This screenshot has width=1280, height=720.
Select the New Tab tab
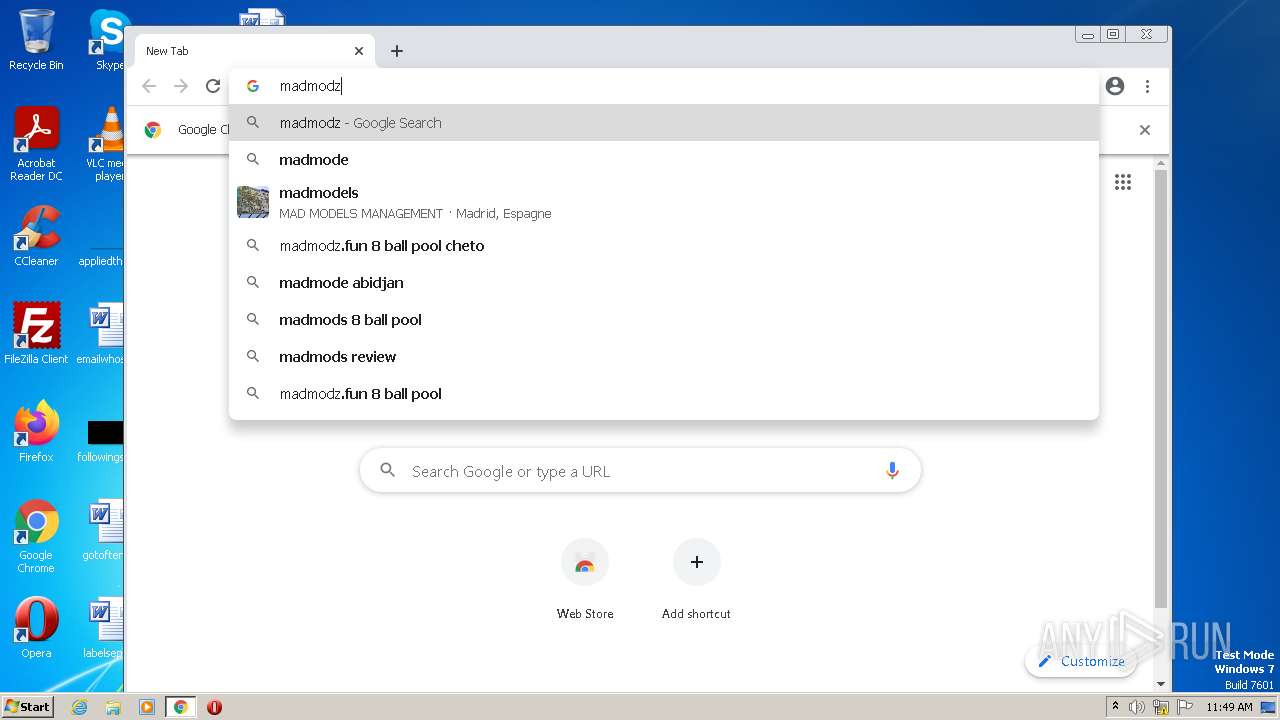(255, 51)
